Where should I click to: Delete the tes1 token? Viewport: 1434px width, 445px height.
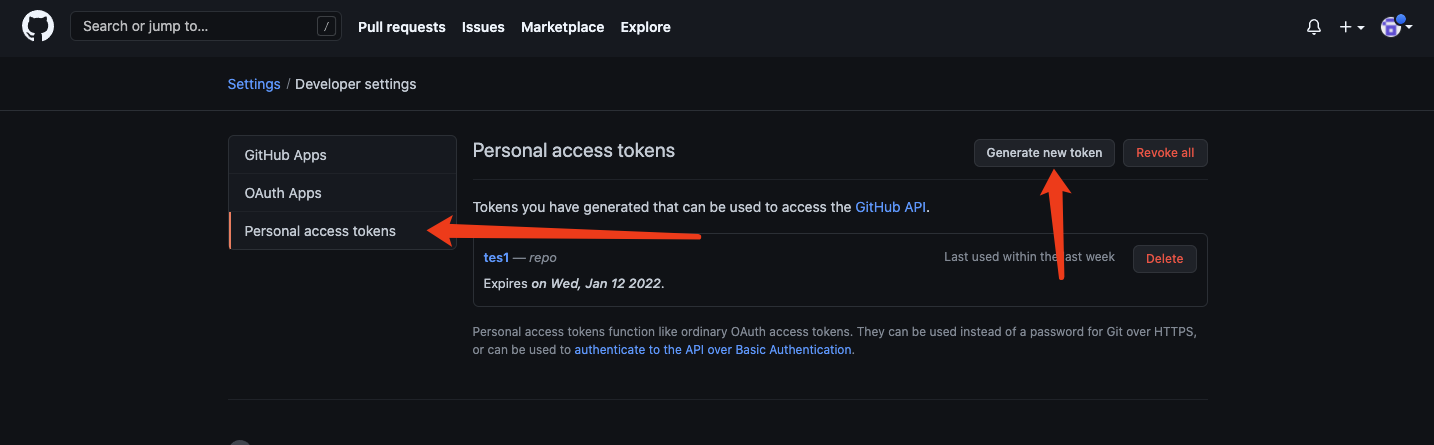point(1164,258)
